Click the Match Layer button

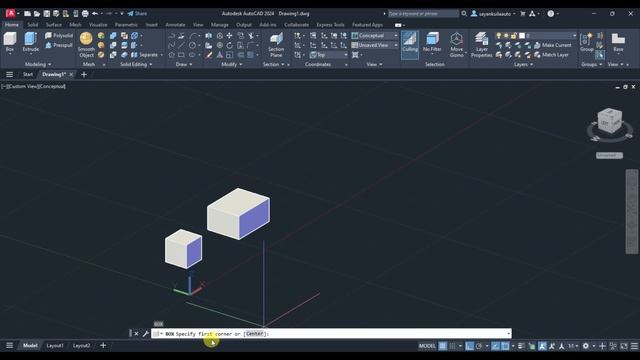[551, 55]
